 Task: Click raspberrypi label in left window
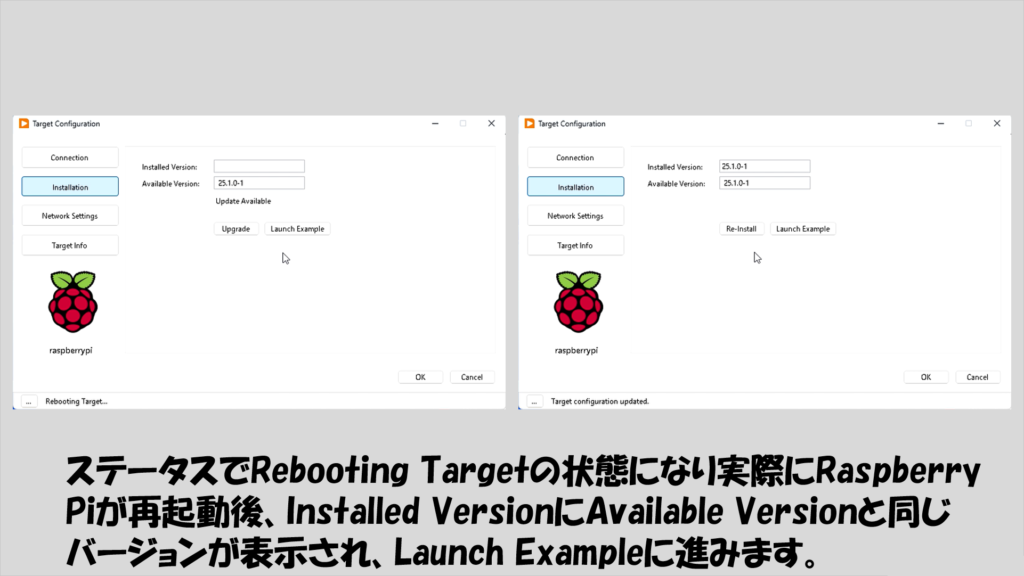pyautogui.click(x=71, y=351)
